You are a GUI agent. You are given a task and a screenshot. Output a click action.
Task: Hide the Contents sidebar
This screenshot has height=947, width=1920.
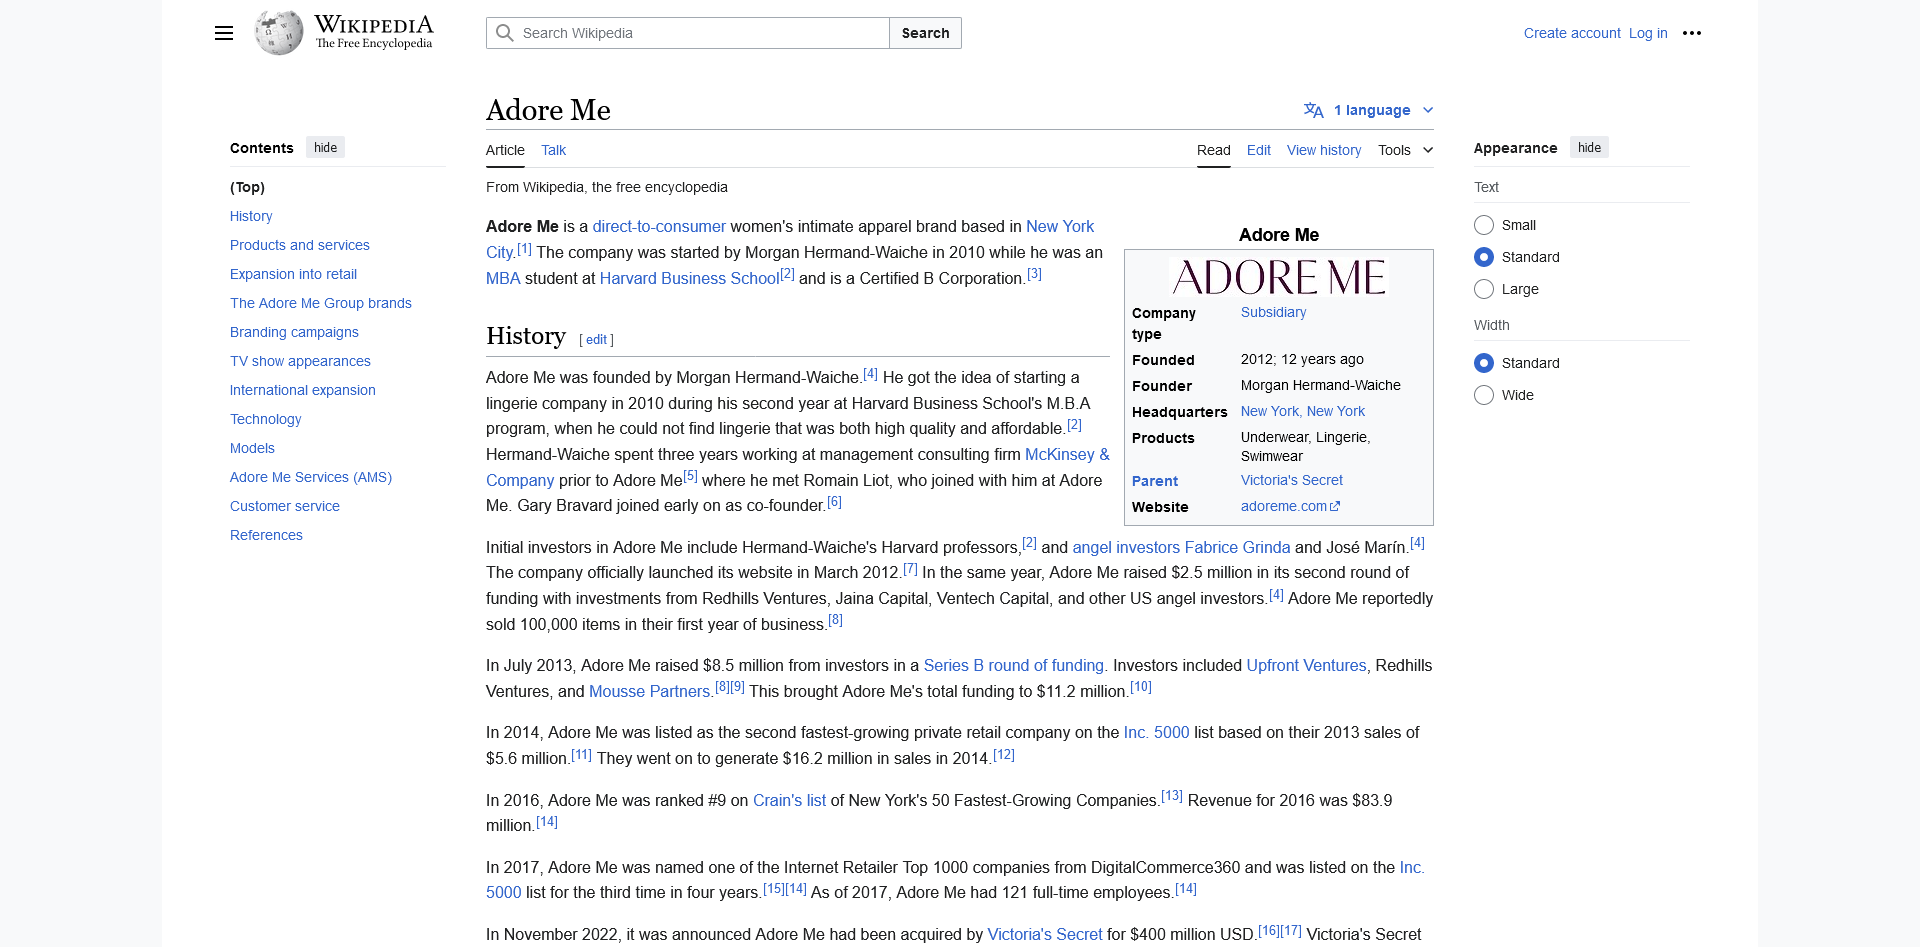pos(325,148)
